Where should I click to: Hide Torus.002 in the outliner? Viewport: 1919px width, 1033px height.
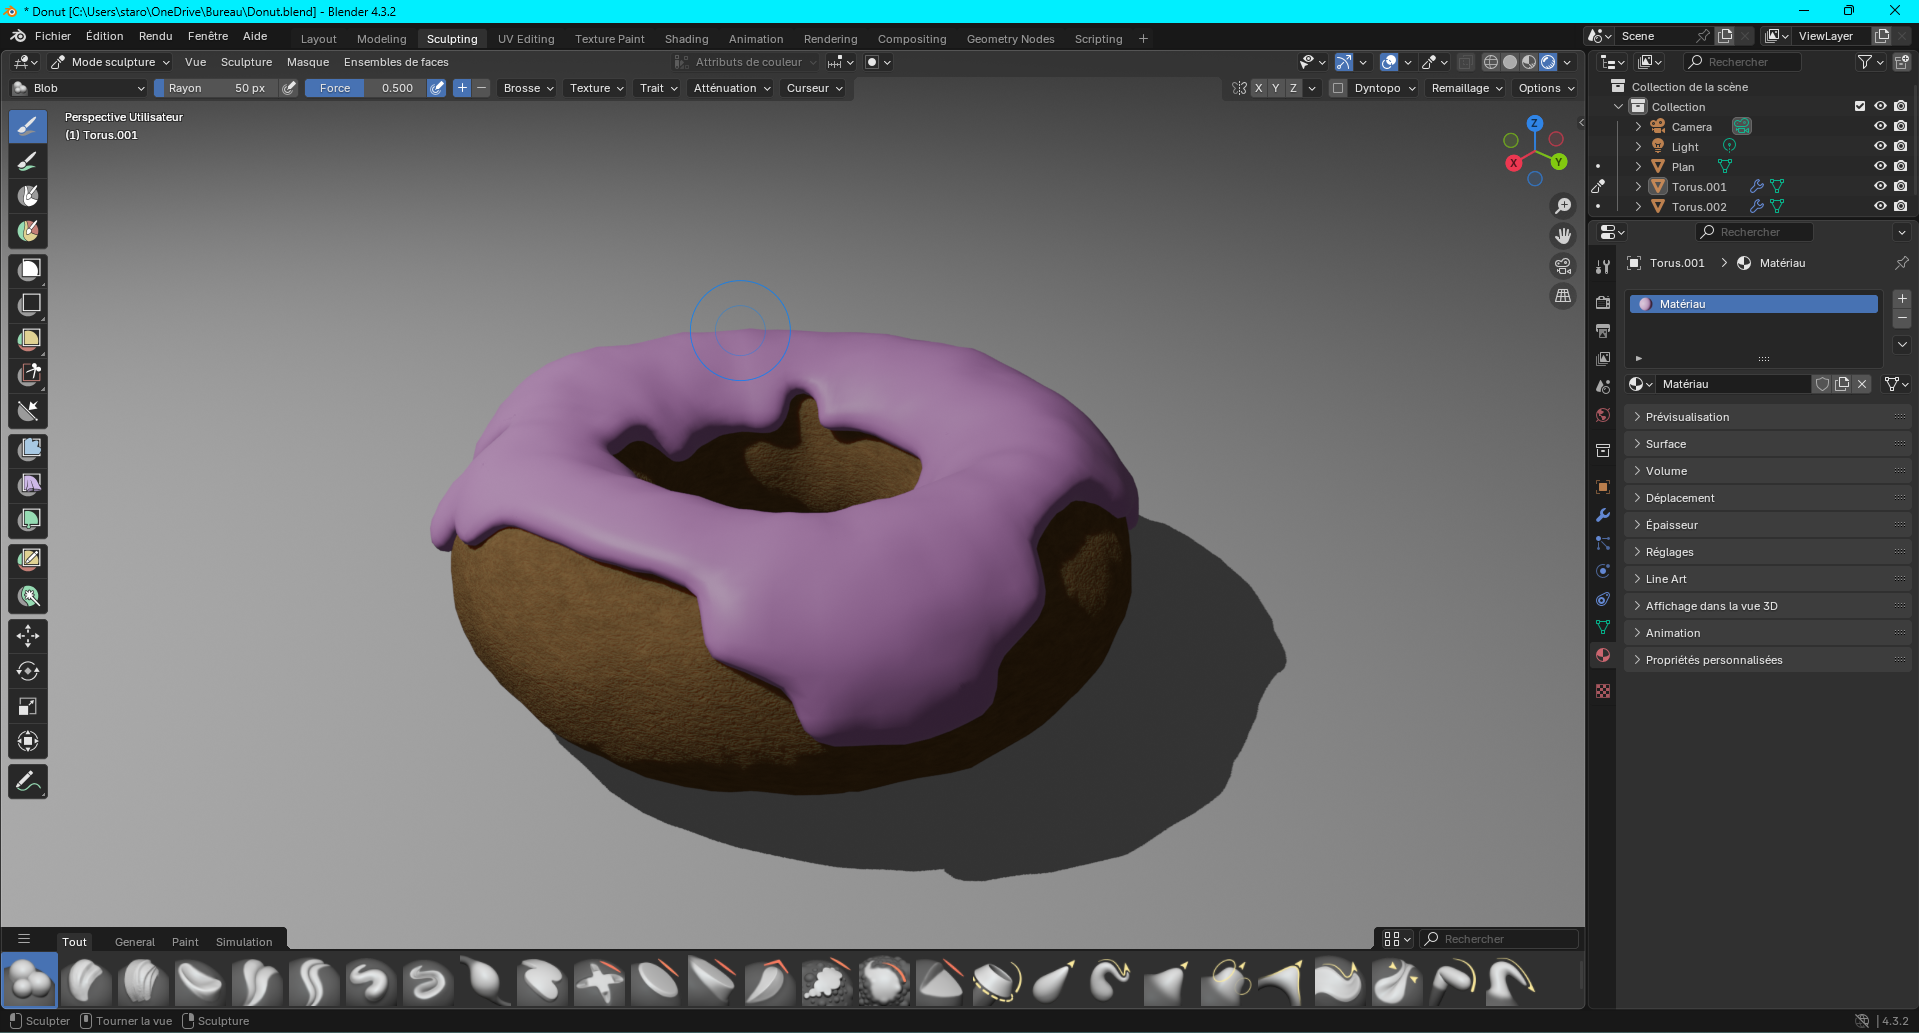(1879, 206)
